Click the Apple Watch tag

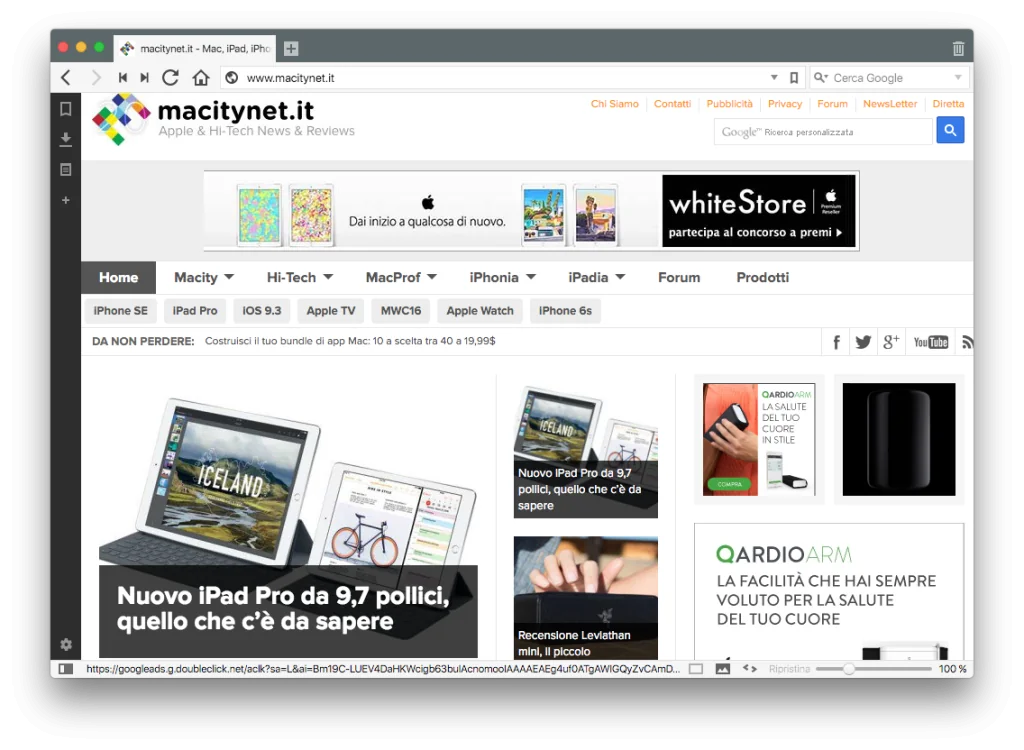coord(480,311)
